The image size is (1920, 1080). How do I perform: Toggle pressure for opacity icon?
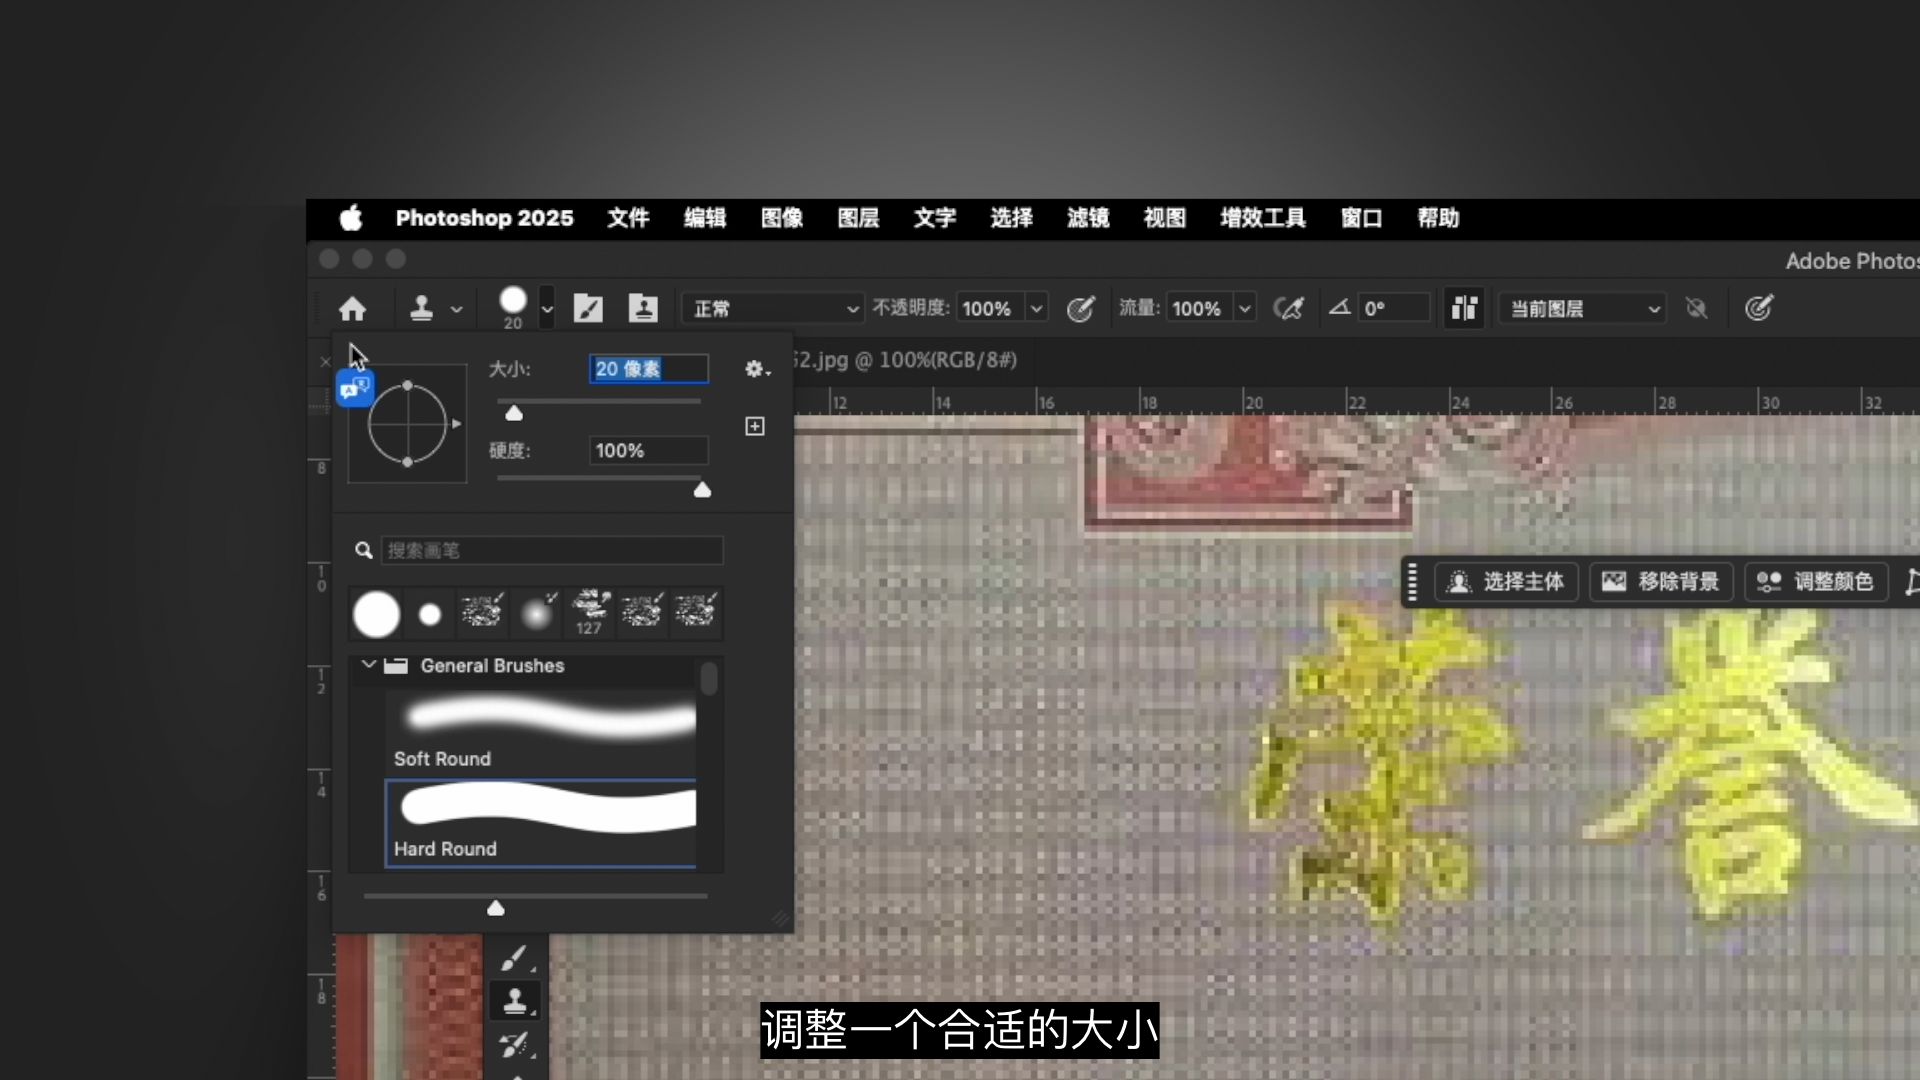(x=1080, y=308)
